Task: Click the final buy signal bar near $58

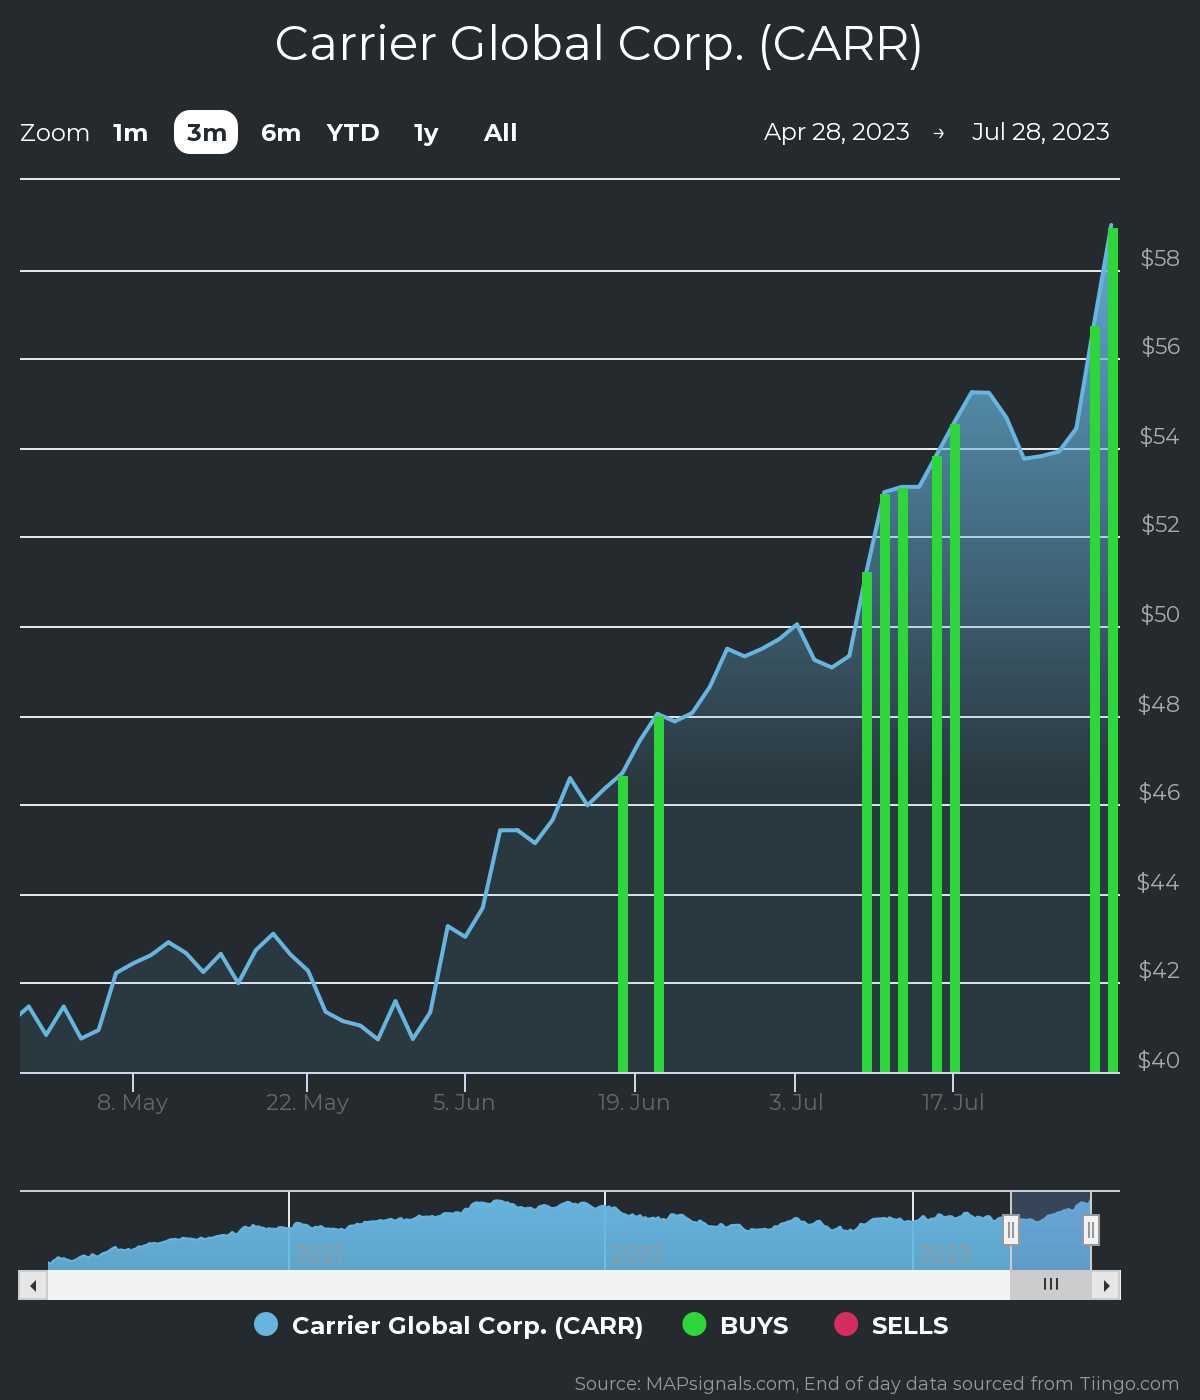Action: [1113, 650]
